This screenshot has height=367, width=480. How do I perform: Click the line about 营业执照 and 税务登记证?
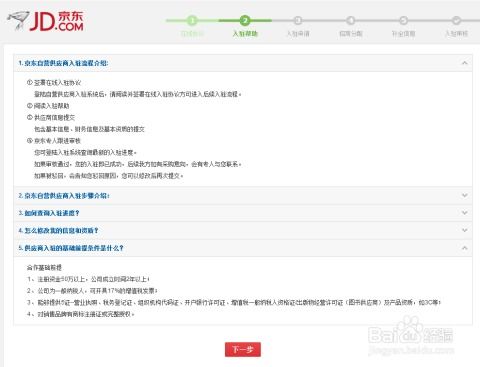[x=234, y=302]
